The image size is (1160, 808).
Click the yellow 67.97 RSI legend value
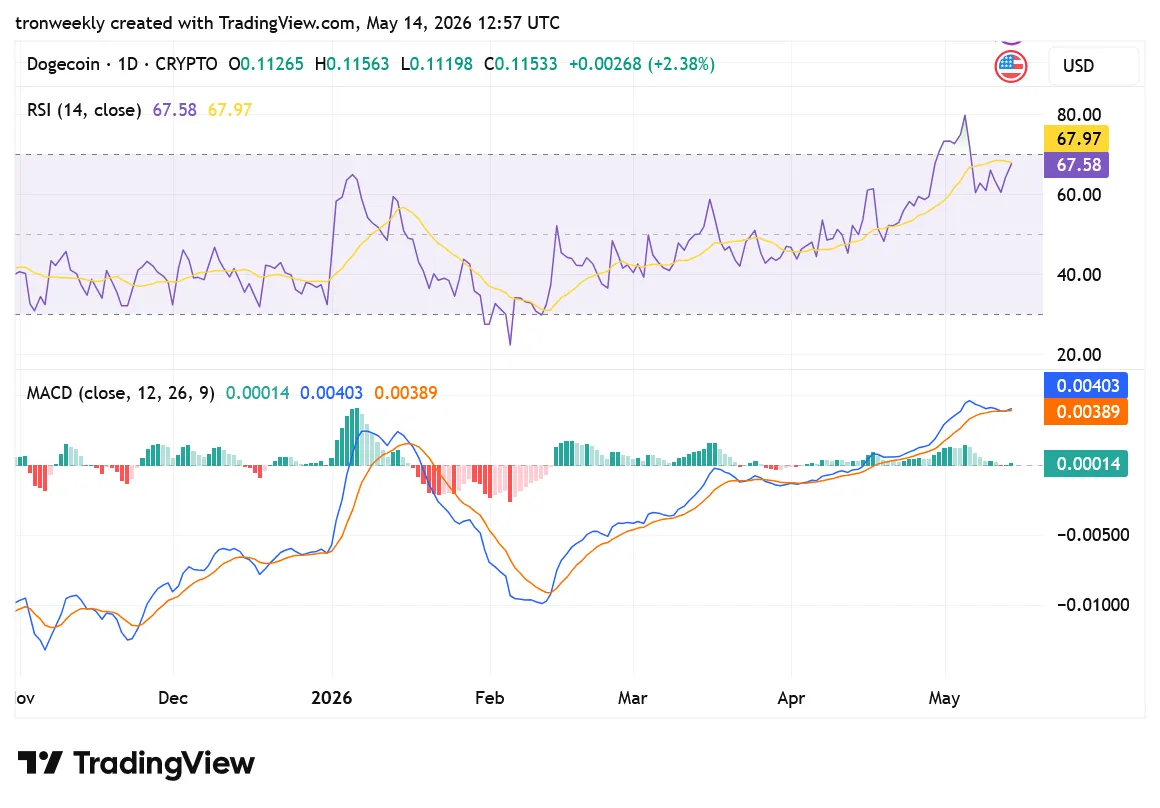click(x=229, y=110)
